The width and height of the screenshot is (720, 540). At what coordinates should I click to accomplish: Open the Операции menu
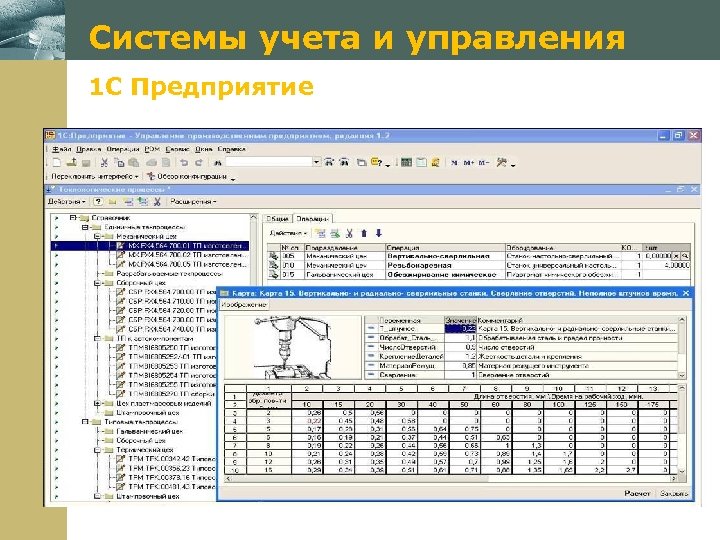point(123,149)
